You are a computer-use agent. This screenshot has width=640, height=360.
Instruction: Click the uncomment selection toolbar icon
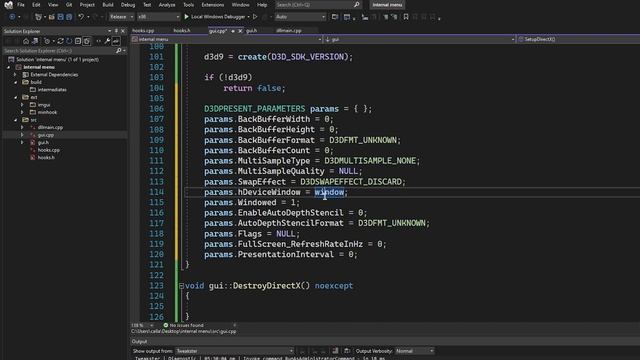pyautogui.click(x=394, y=17)
